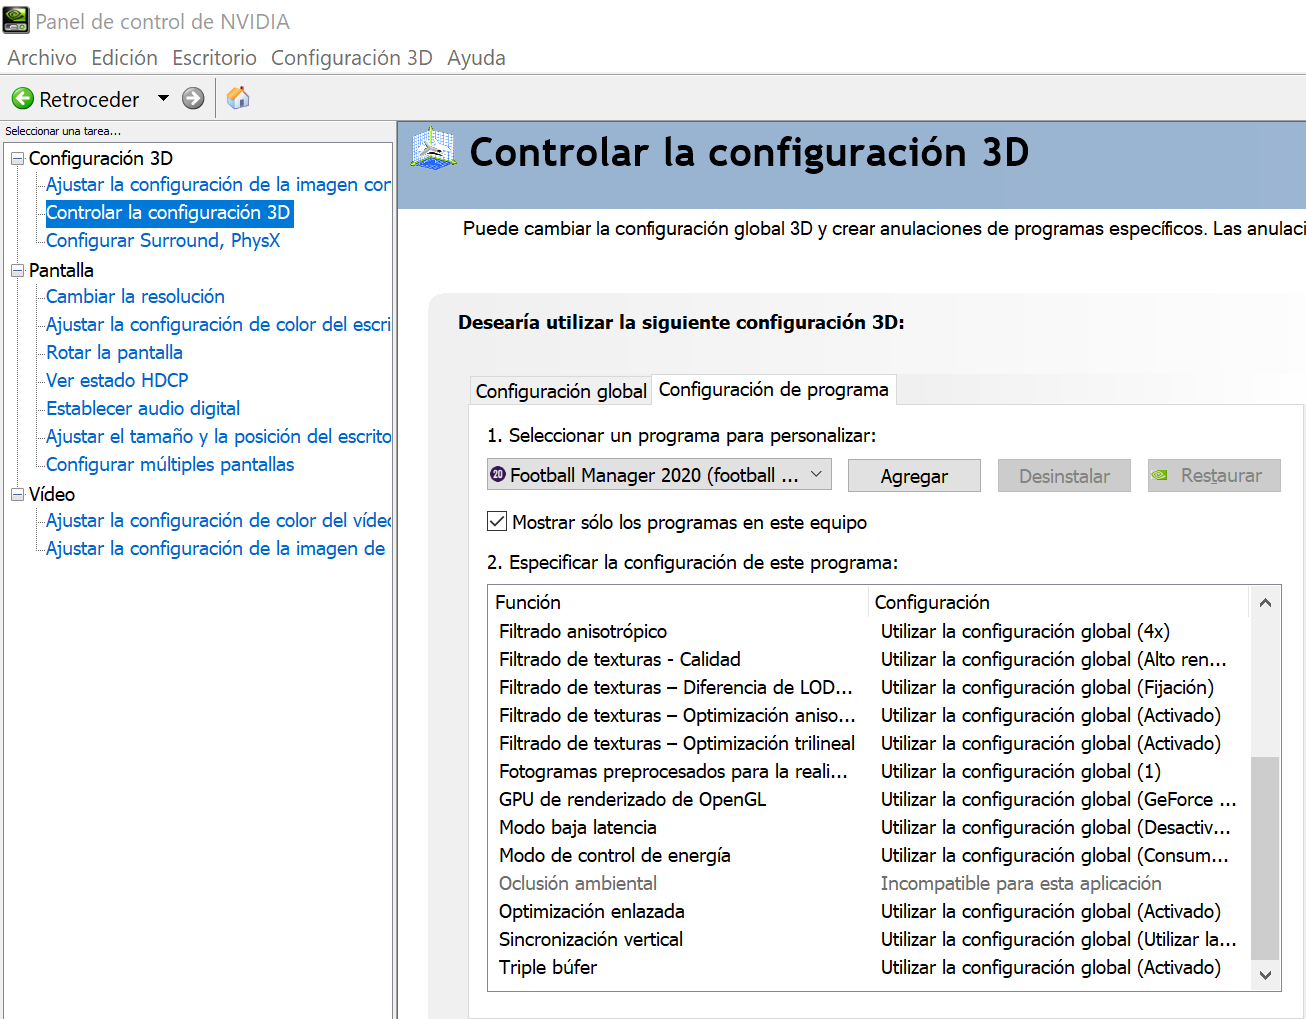Click the 3D settings header icon
1306x1019 pixels.
(434, 149)
